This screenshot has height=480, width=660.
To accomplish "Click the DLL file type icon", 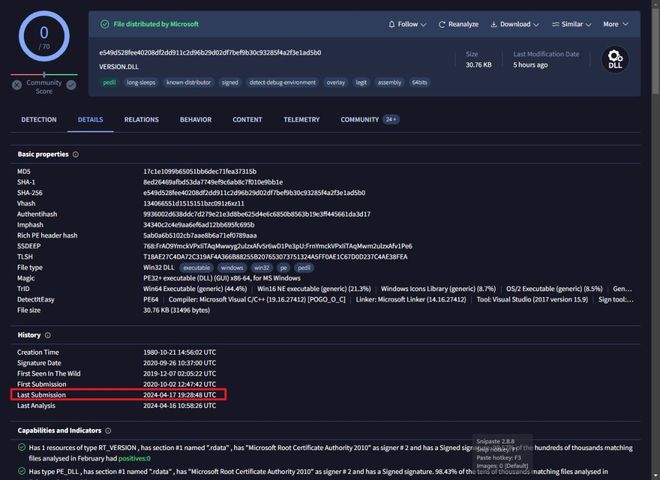I will click(615, 59).
